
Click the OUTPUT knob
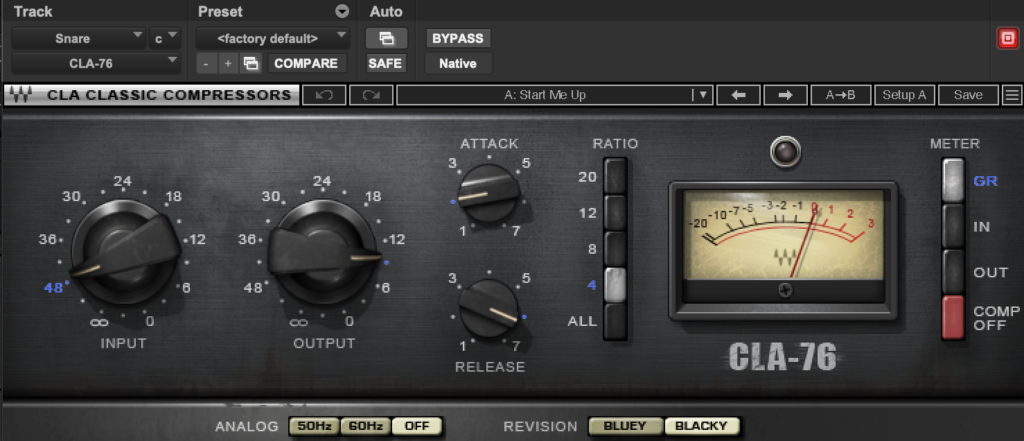pos(323,252)
